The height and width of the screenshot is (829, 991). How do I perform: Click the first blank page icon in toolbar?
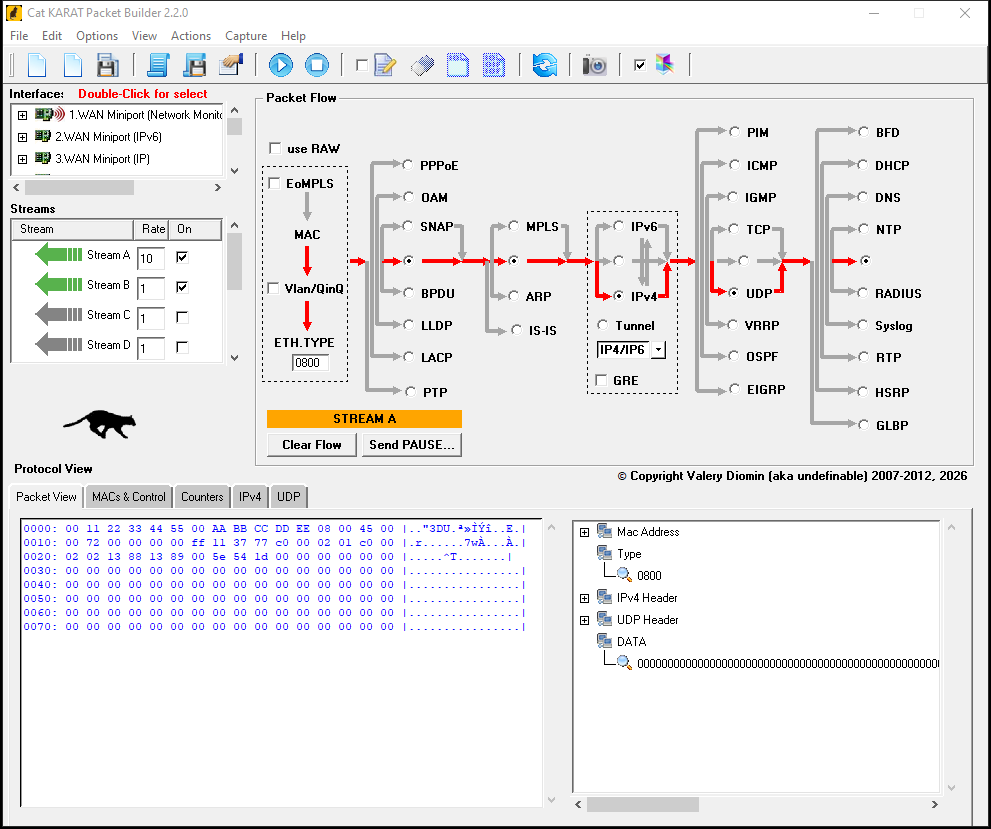coord(37,65)
